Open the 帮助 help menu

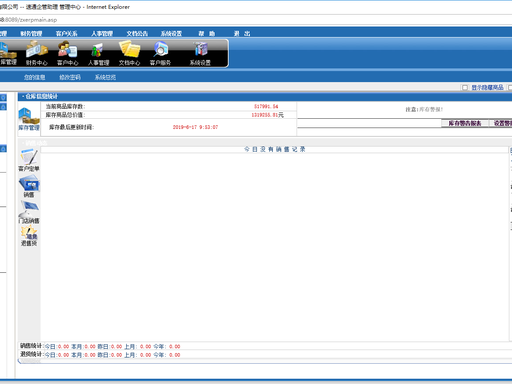point(207,33)
